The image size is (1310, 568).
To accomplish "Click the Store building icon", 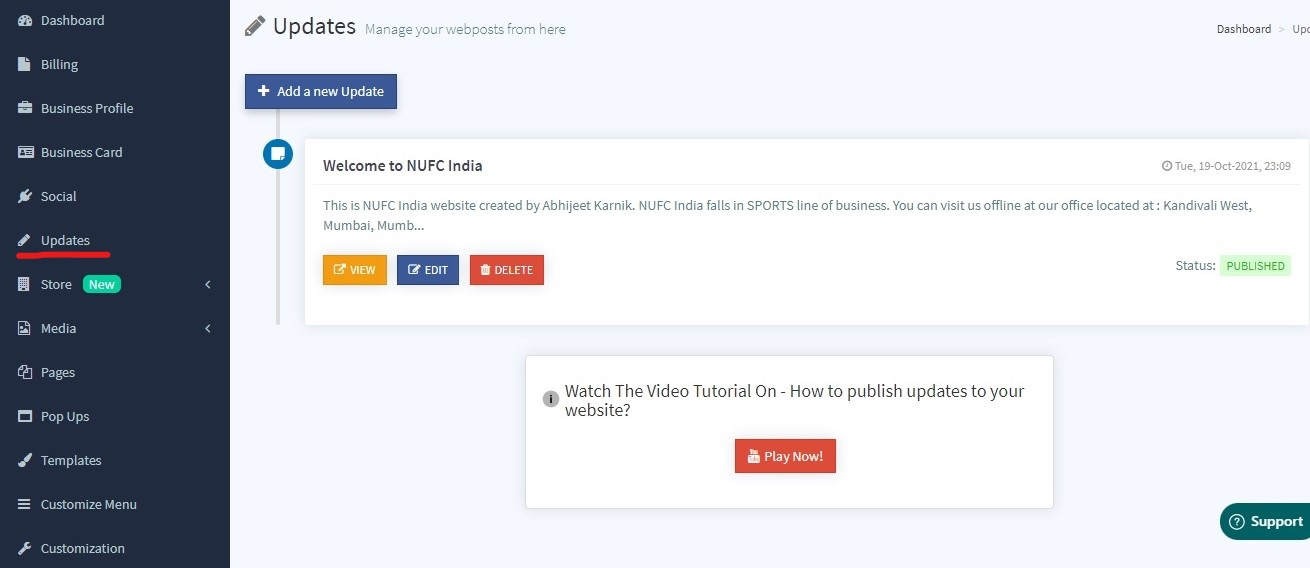I will pos(25,284).
